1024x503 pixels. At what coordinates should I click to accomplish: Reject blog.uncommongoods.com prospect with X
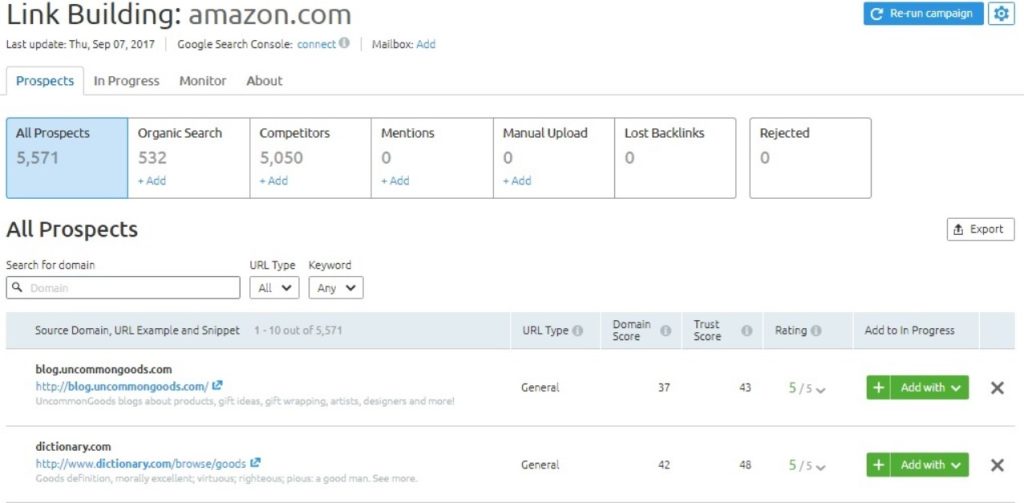997,388
